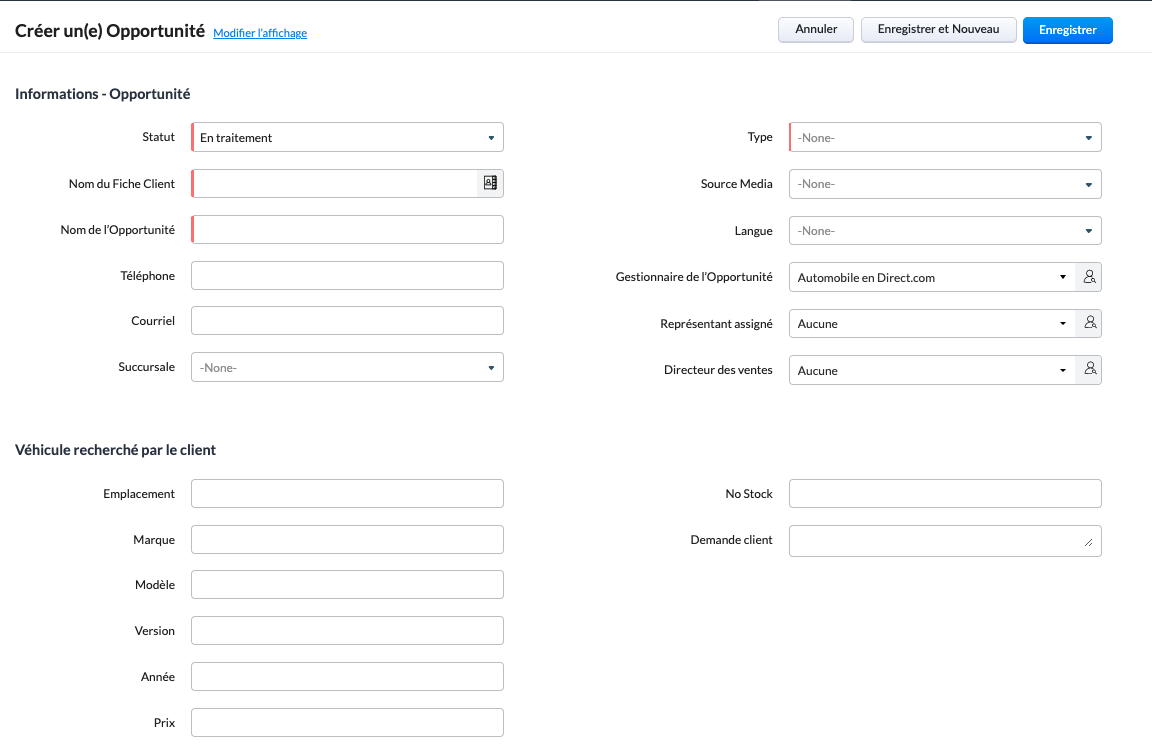The image size is (1152, 756).
Task: Click into the Téléphone field
Action: tap(348, 275)
